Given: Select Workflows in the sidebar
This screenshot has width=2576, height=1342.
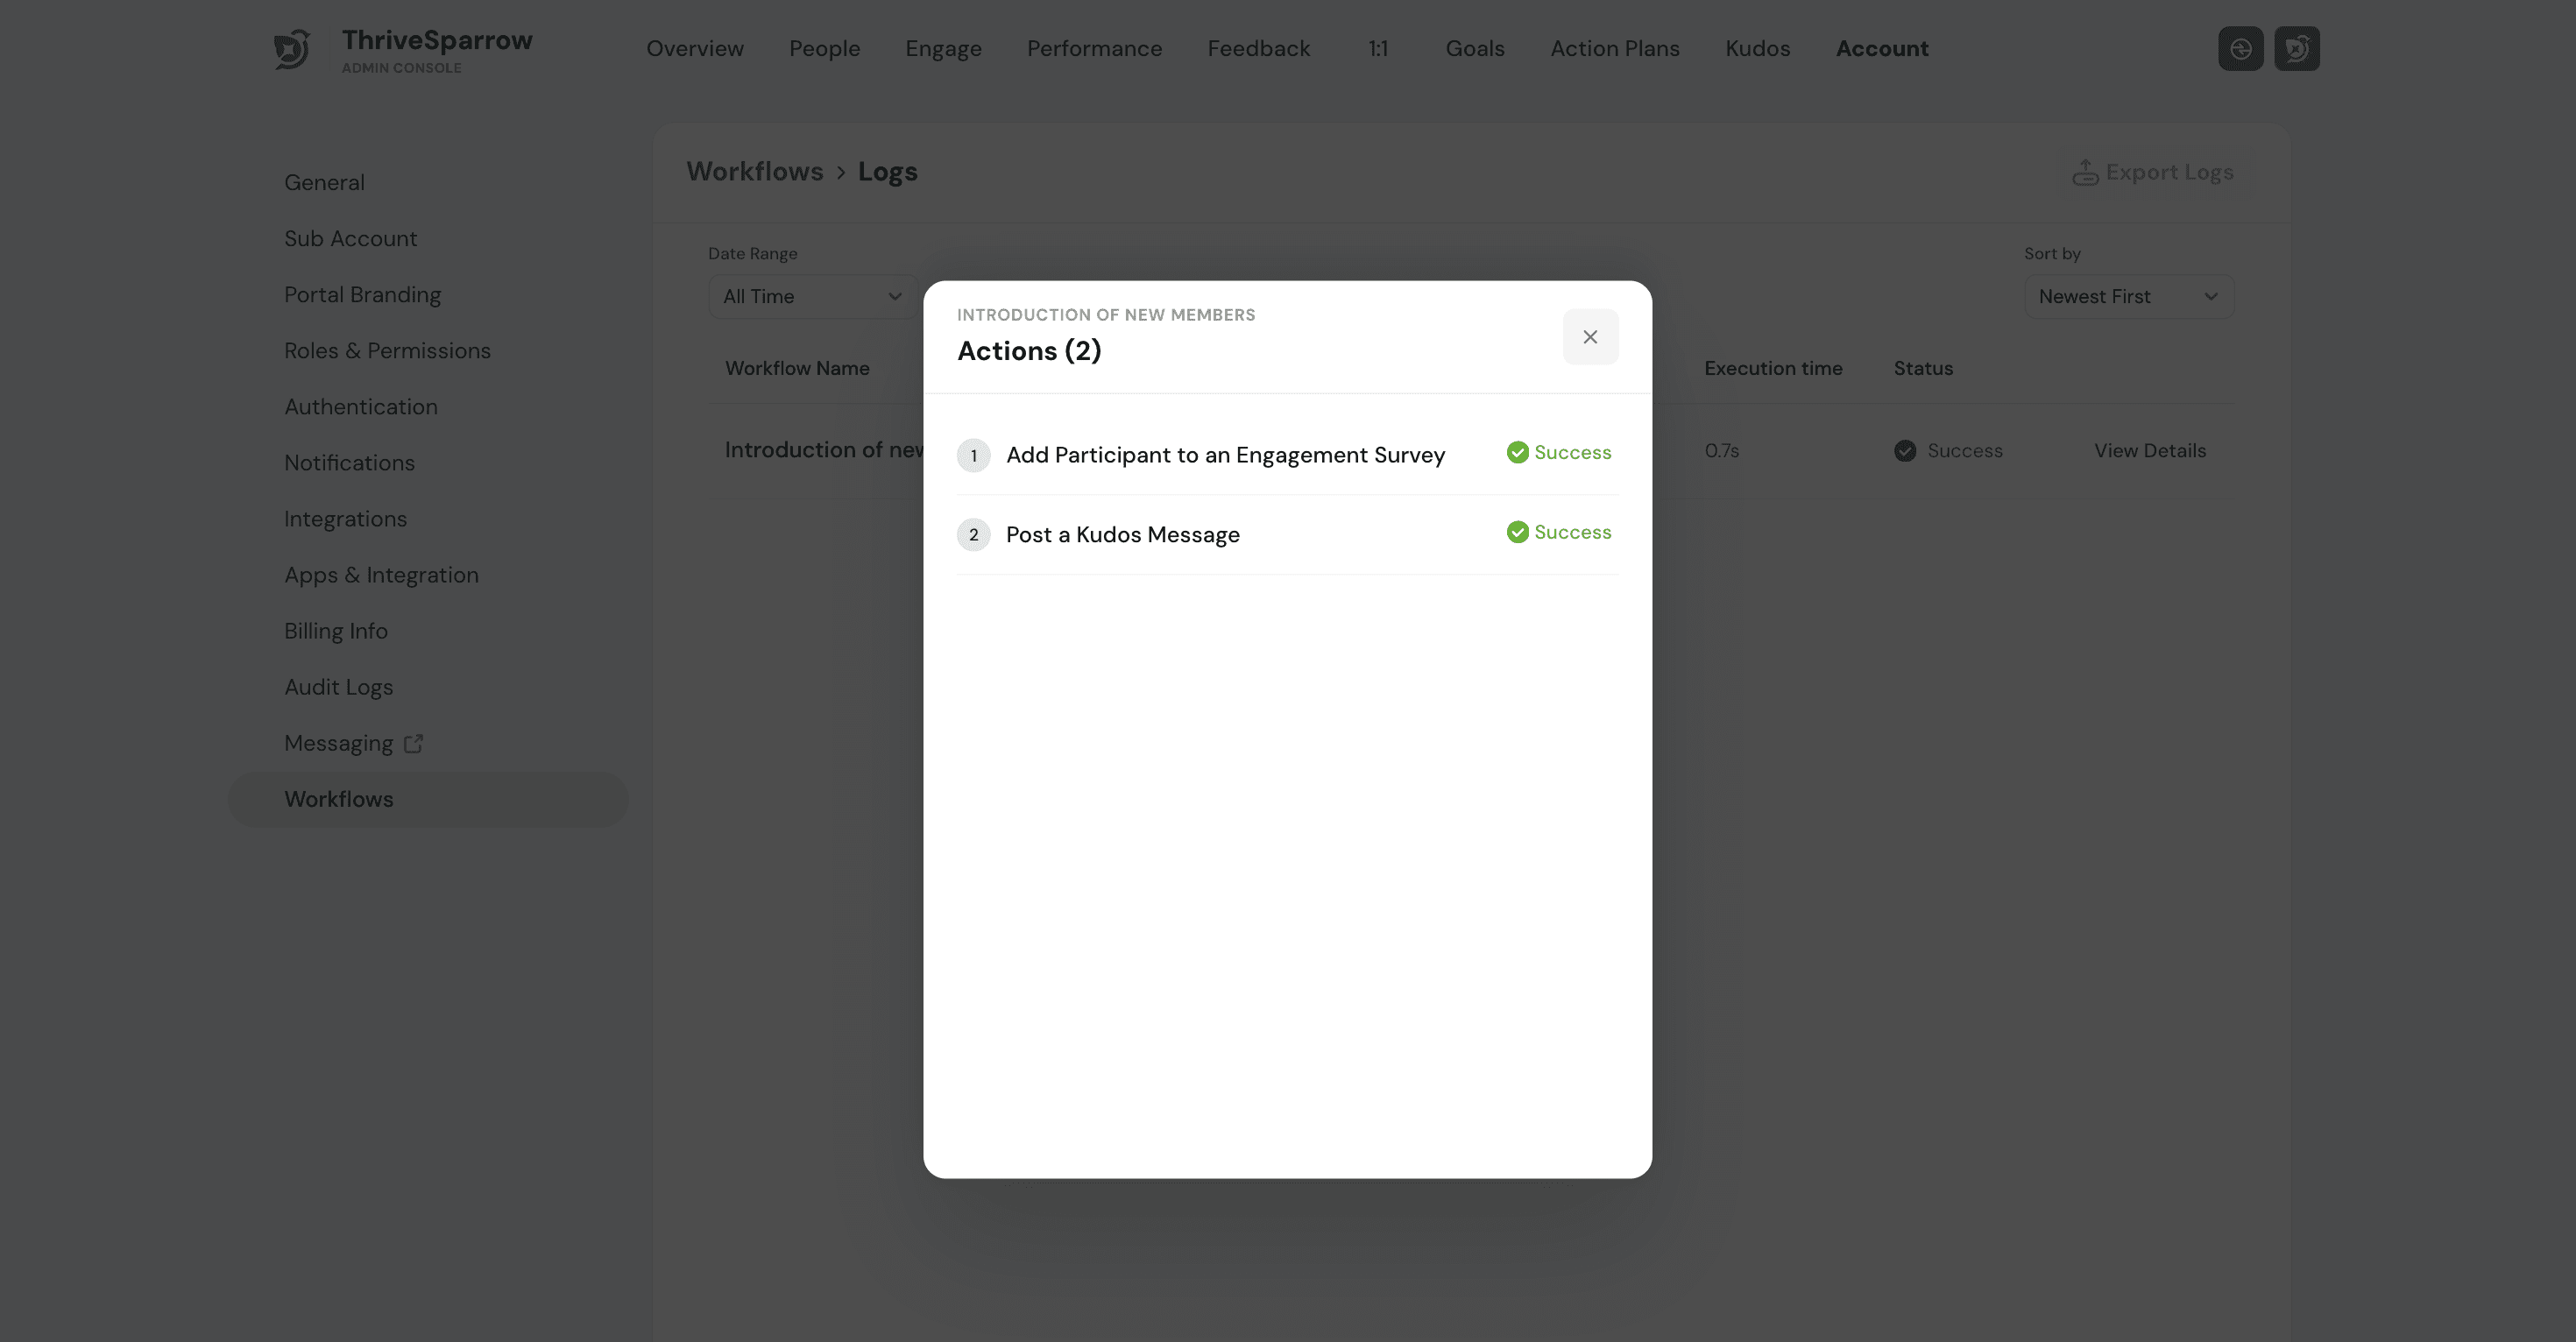Looking at the screenshot, I should coord(428,799).
